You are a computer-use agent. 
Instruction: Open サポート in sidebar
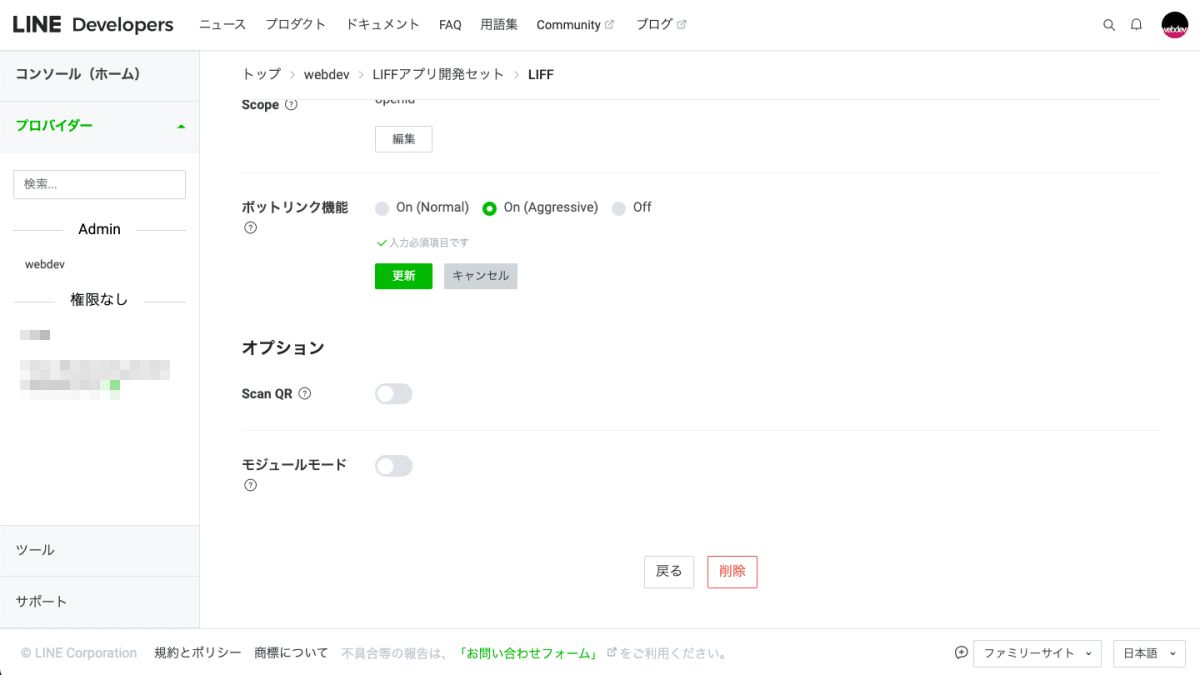coord(100,601)
